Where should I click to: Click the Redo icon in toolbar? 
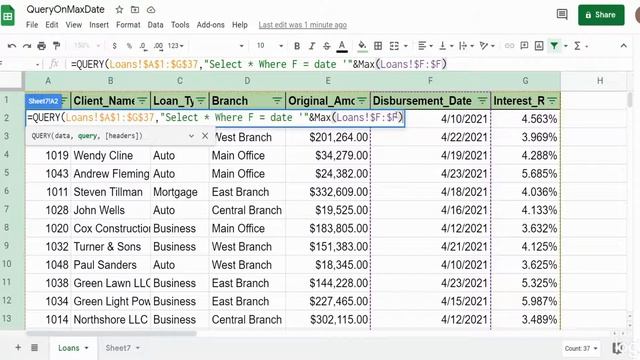[27, 46]
